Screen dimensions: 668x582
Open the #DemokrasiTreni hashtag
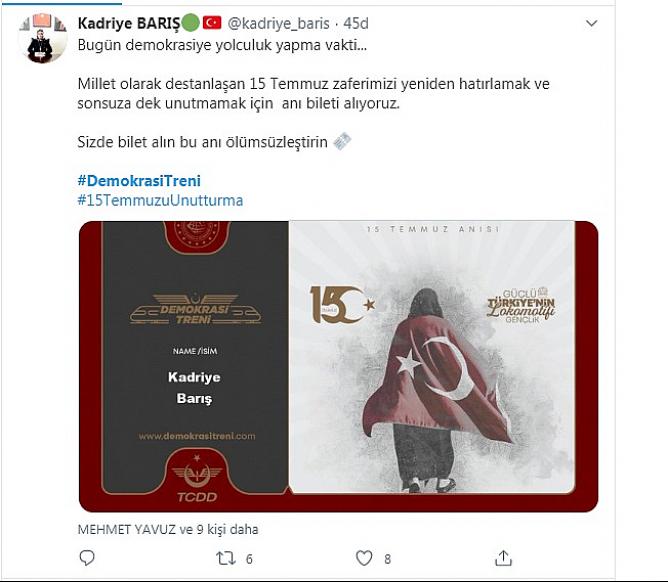139,181
